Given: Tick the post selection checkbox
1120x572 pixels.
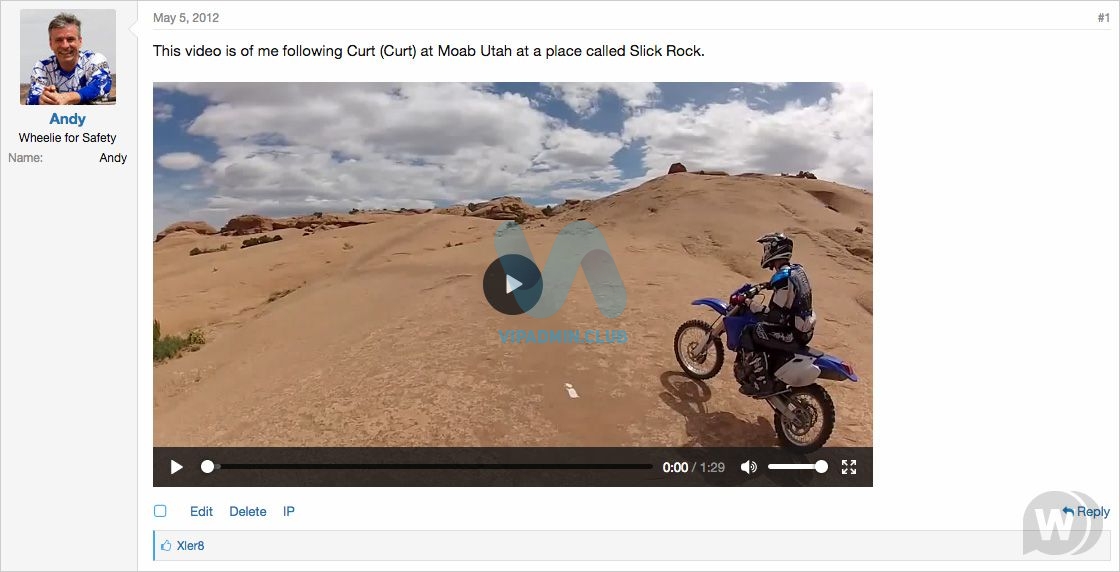Looking at the screenshot, I should click(160, 511).
